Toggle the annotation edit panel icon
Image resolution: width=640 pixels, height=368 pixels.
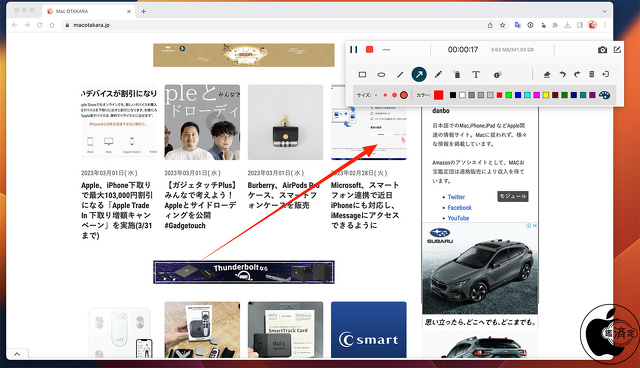[x=617, y=49]
